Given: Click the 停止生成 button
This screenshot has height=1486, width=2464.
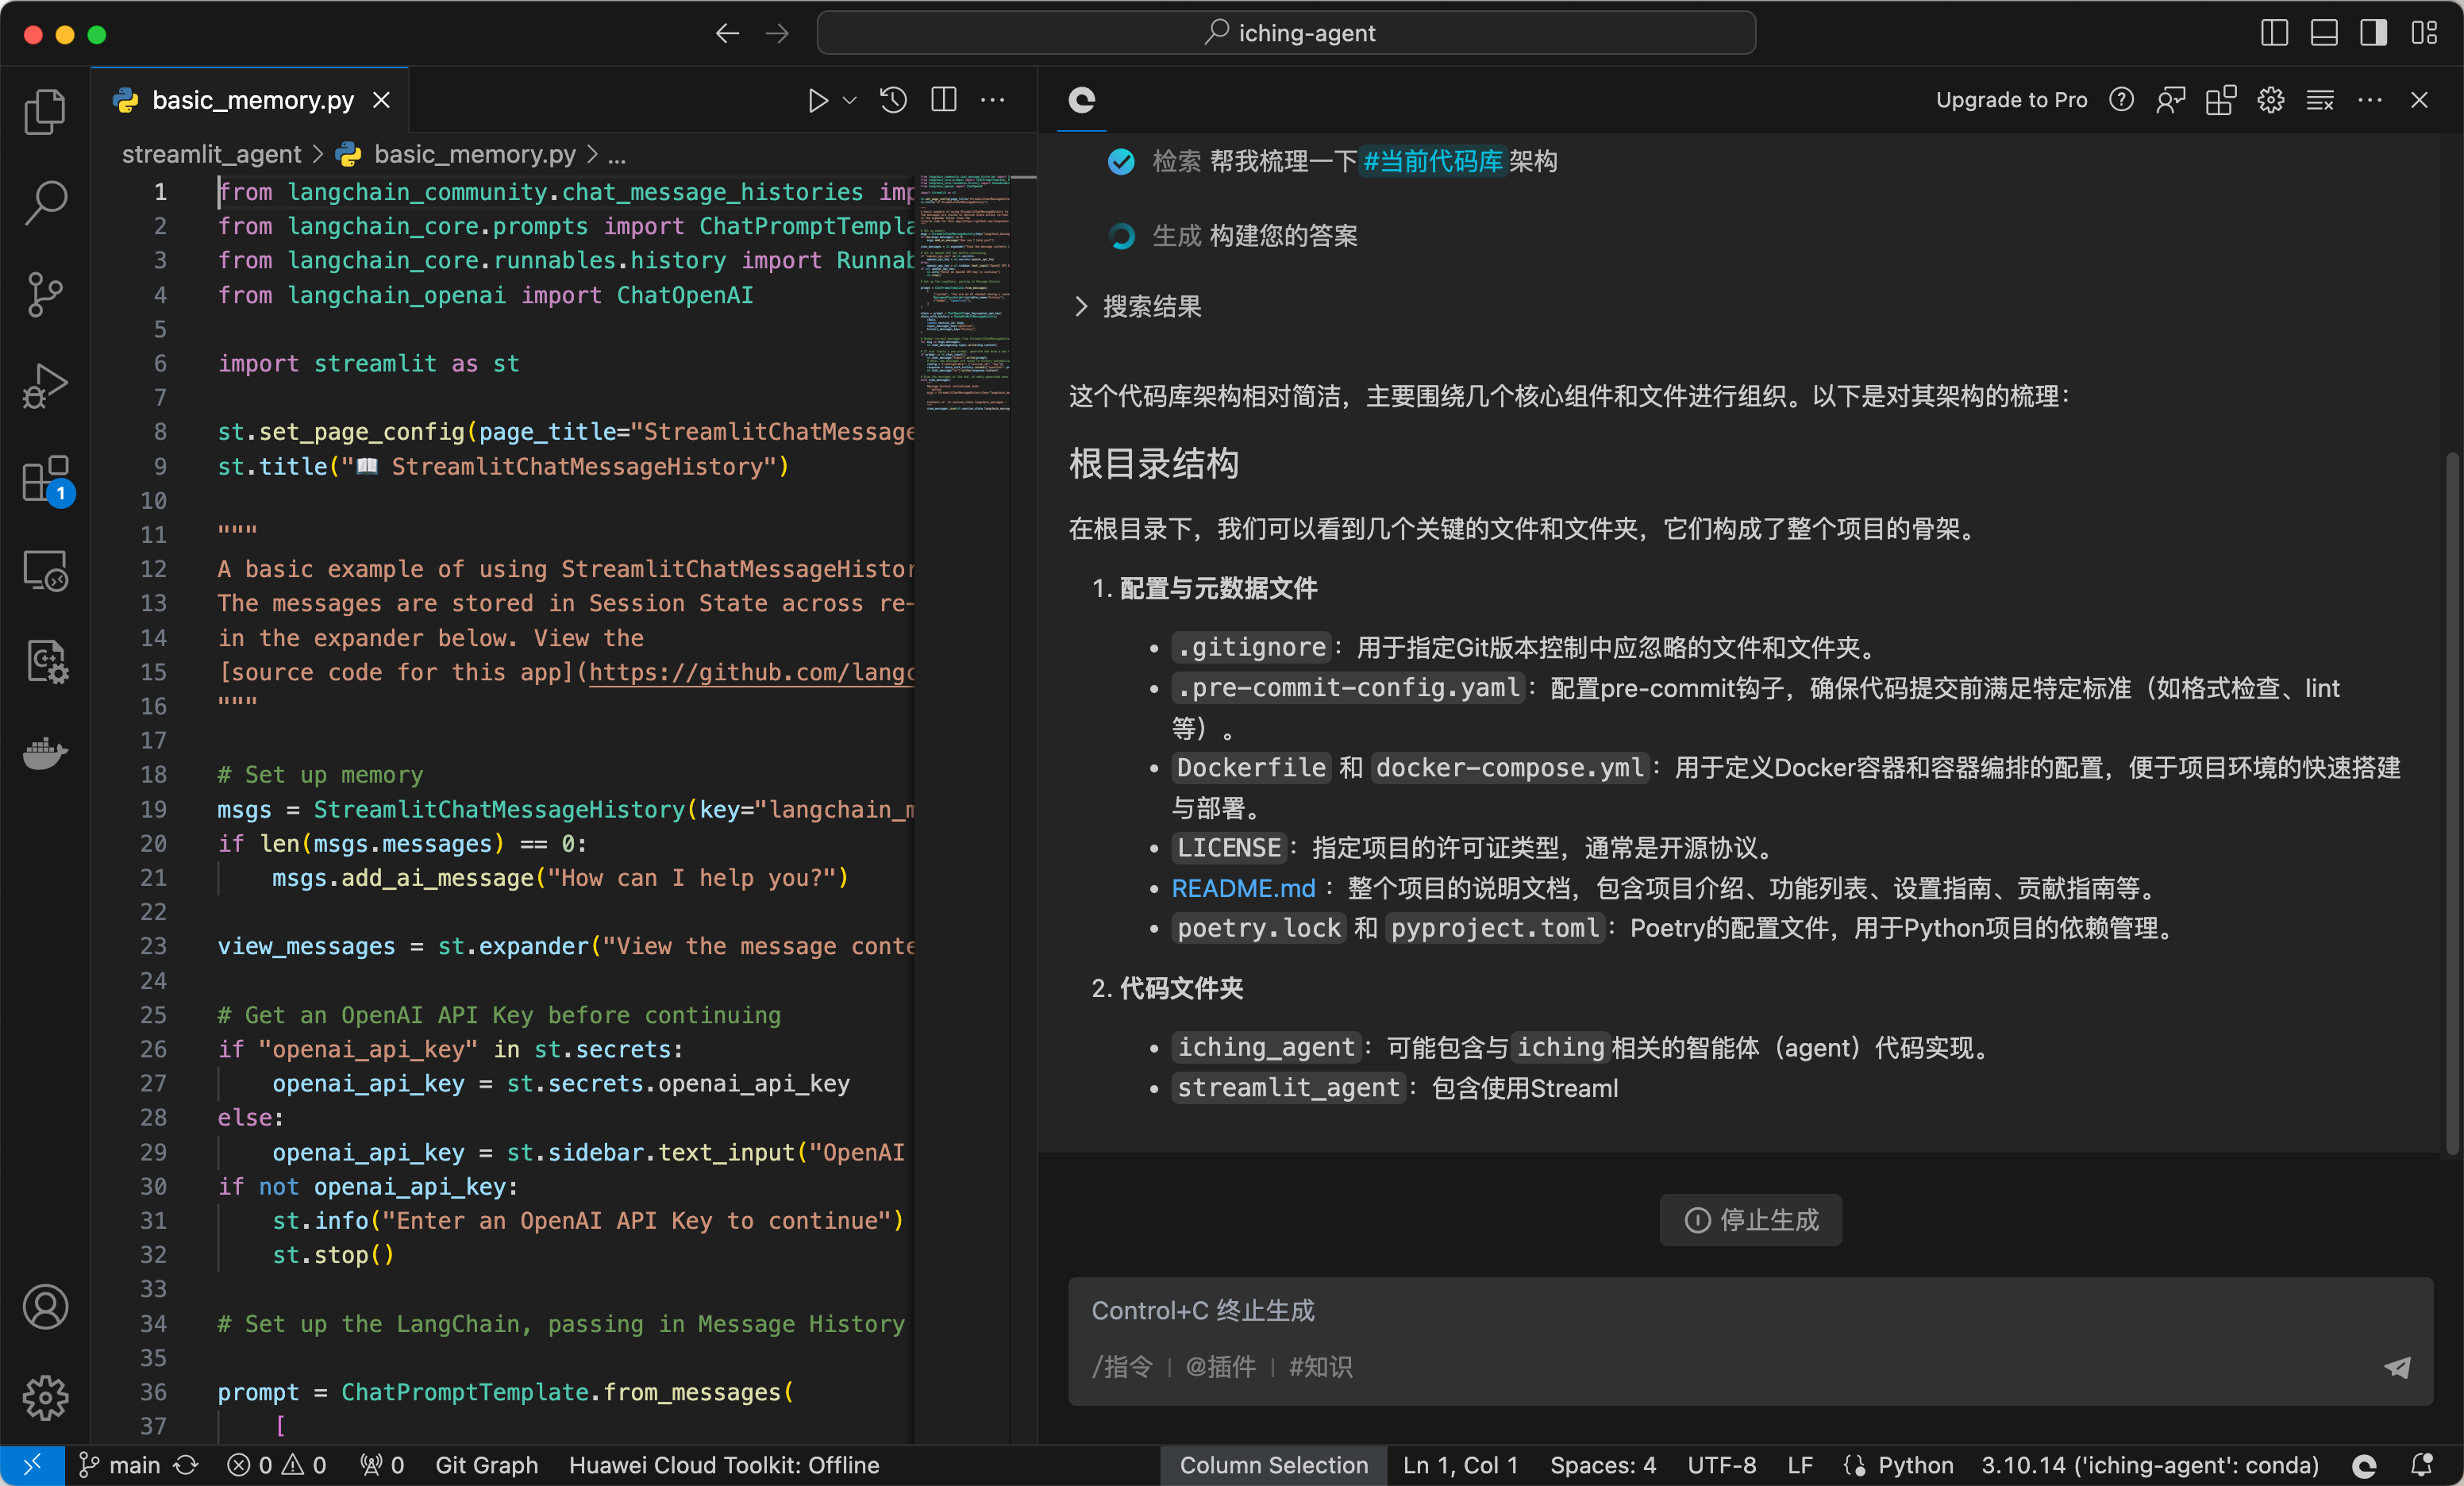Looking at the screenshot, I should pos(1750,1220).
